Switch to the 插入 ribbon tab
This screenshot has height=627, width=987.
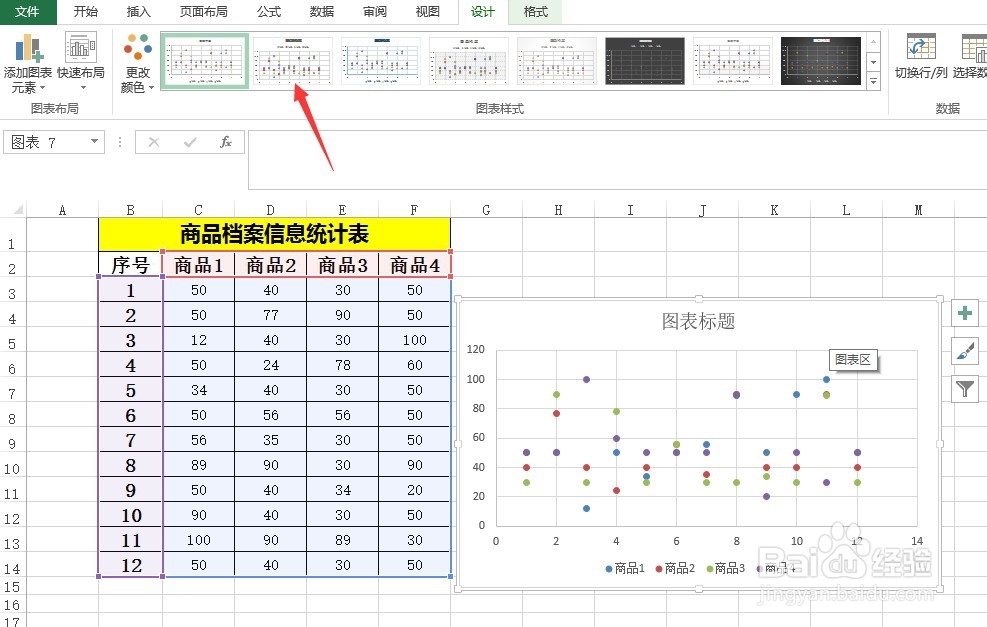point(138,12)
